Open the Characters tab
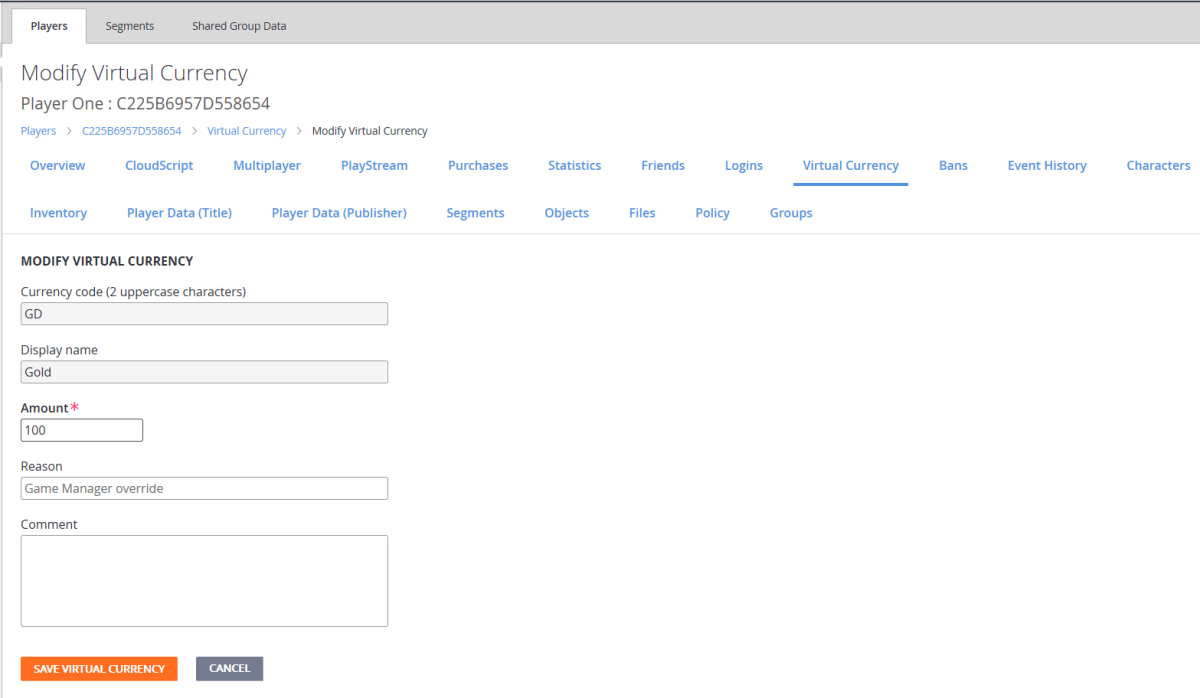 pyautogui.click(x=1158, y=166)
